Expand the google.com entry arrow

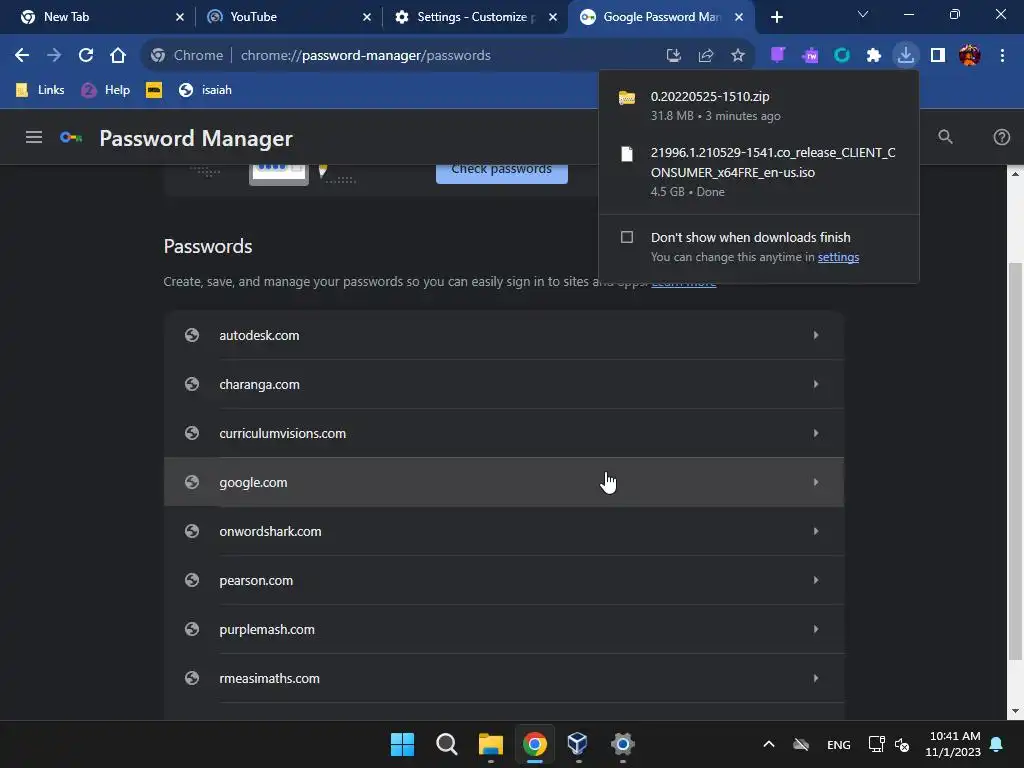coord(816,482)
